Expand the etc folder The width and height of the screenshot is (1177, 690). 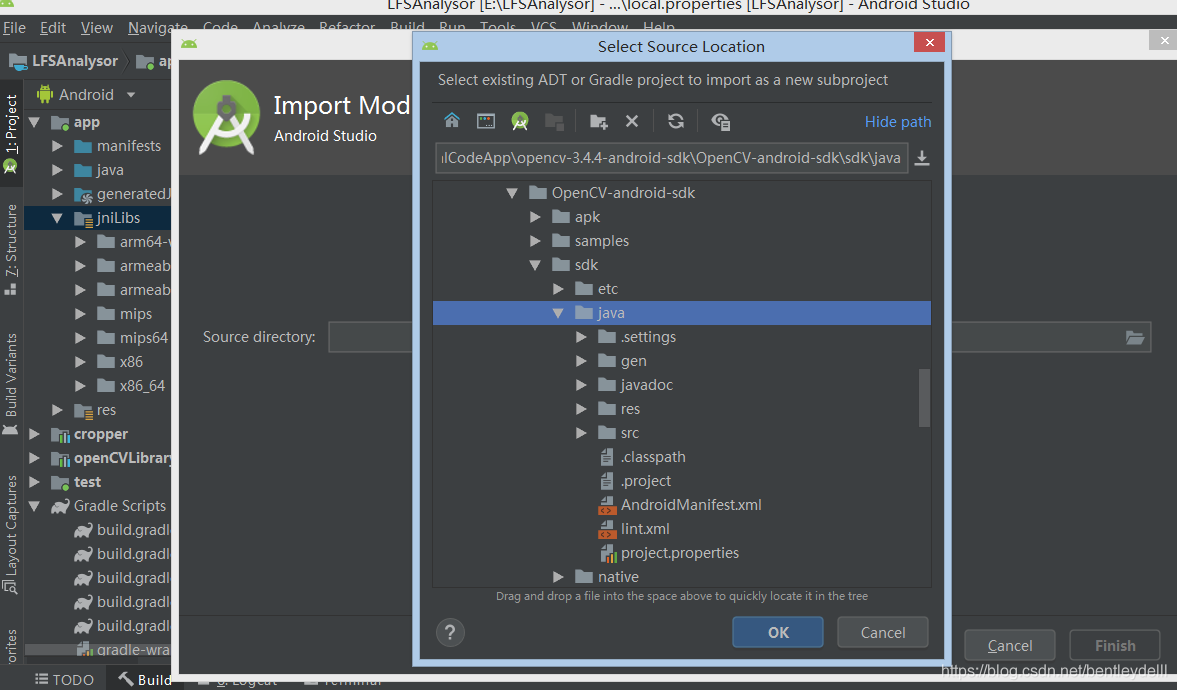click(x=558, y=289)
